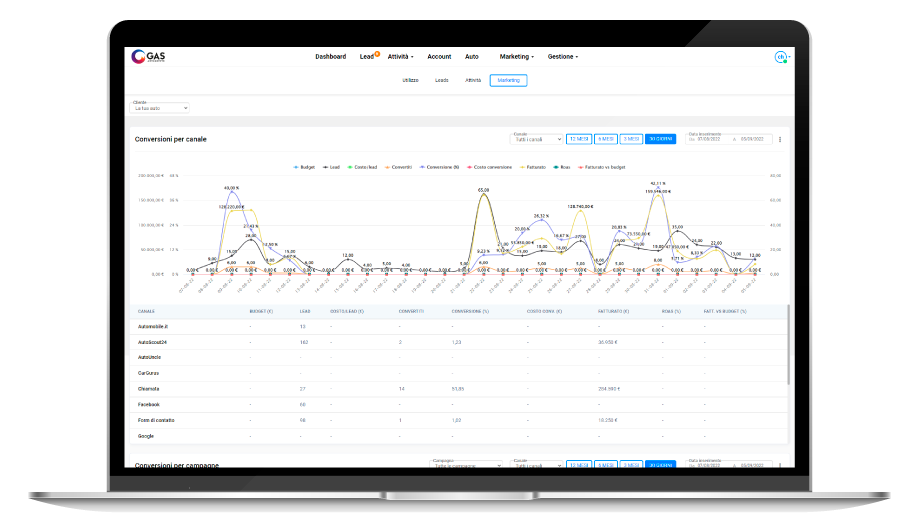The height and width of the screenshot is (527, 918).
Task: Open the Canale 'Tutti i canali' dropdown
Action: pyautogui.click(x=536, y=139)
